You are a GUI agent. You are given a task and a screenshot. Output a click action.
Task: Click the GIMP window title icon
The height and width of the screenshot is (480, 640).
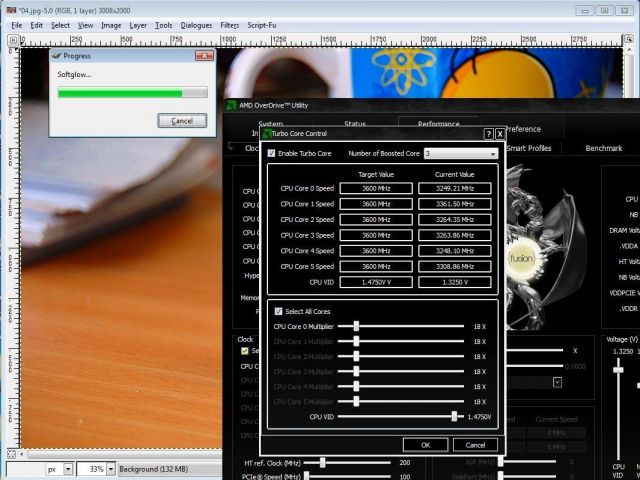pyautogui.click(x=11, y=10)
